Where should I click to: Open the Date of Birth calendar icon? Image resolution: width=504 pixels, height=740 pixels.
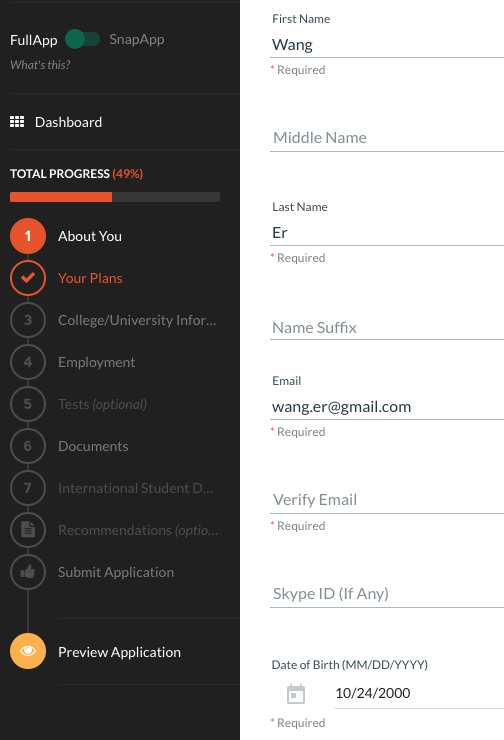pyautogui.click(x=296, y=694)
